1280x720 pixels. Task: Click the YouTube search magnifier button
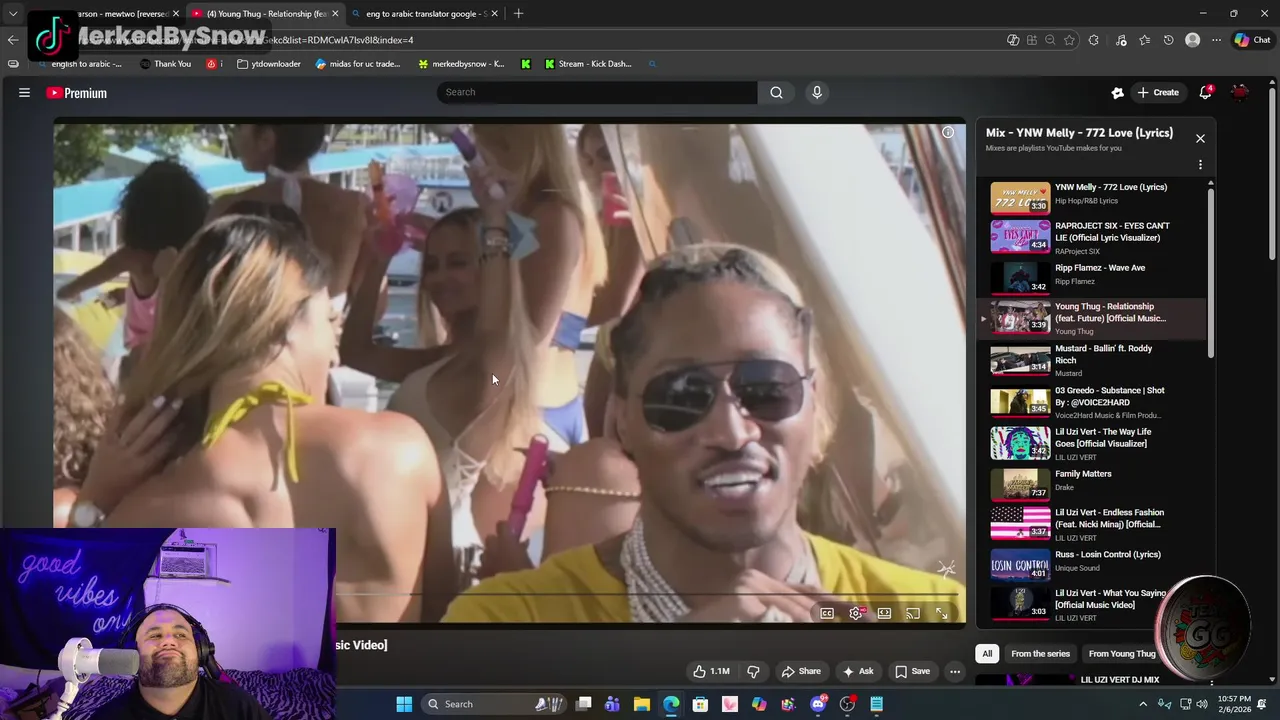(x=776, y=92)
